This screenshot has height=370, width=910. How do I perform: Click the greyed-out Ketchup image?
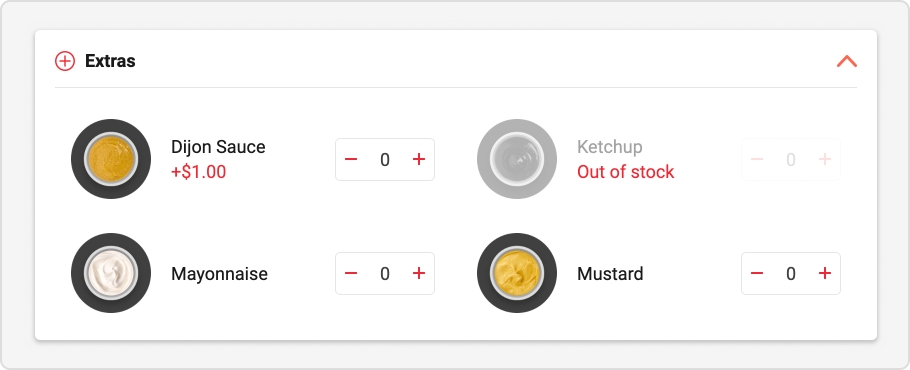517,159
